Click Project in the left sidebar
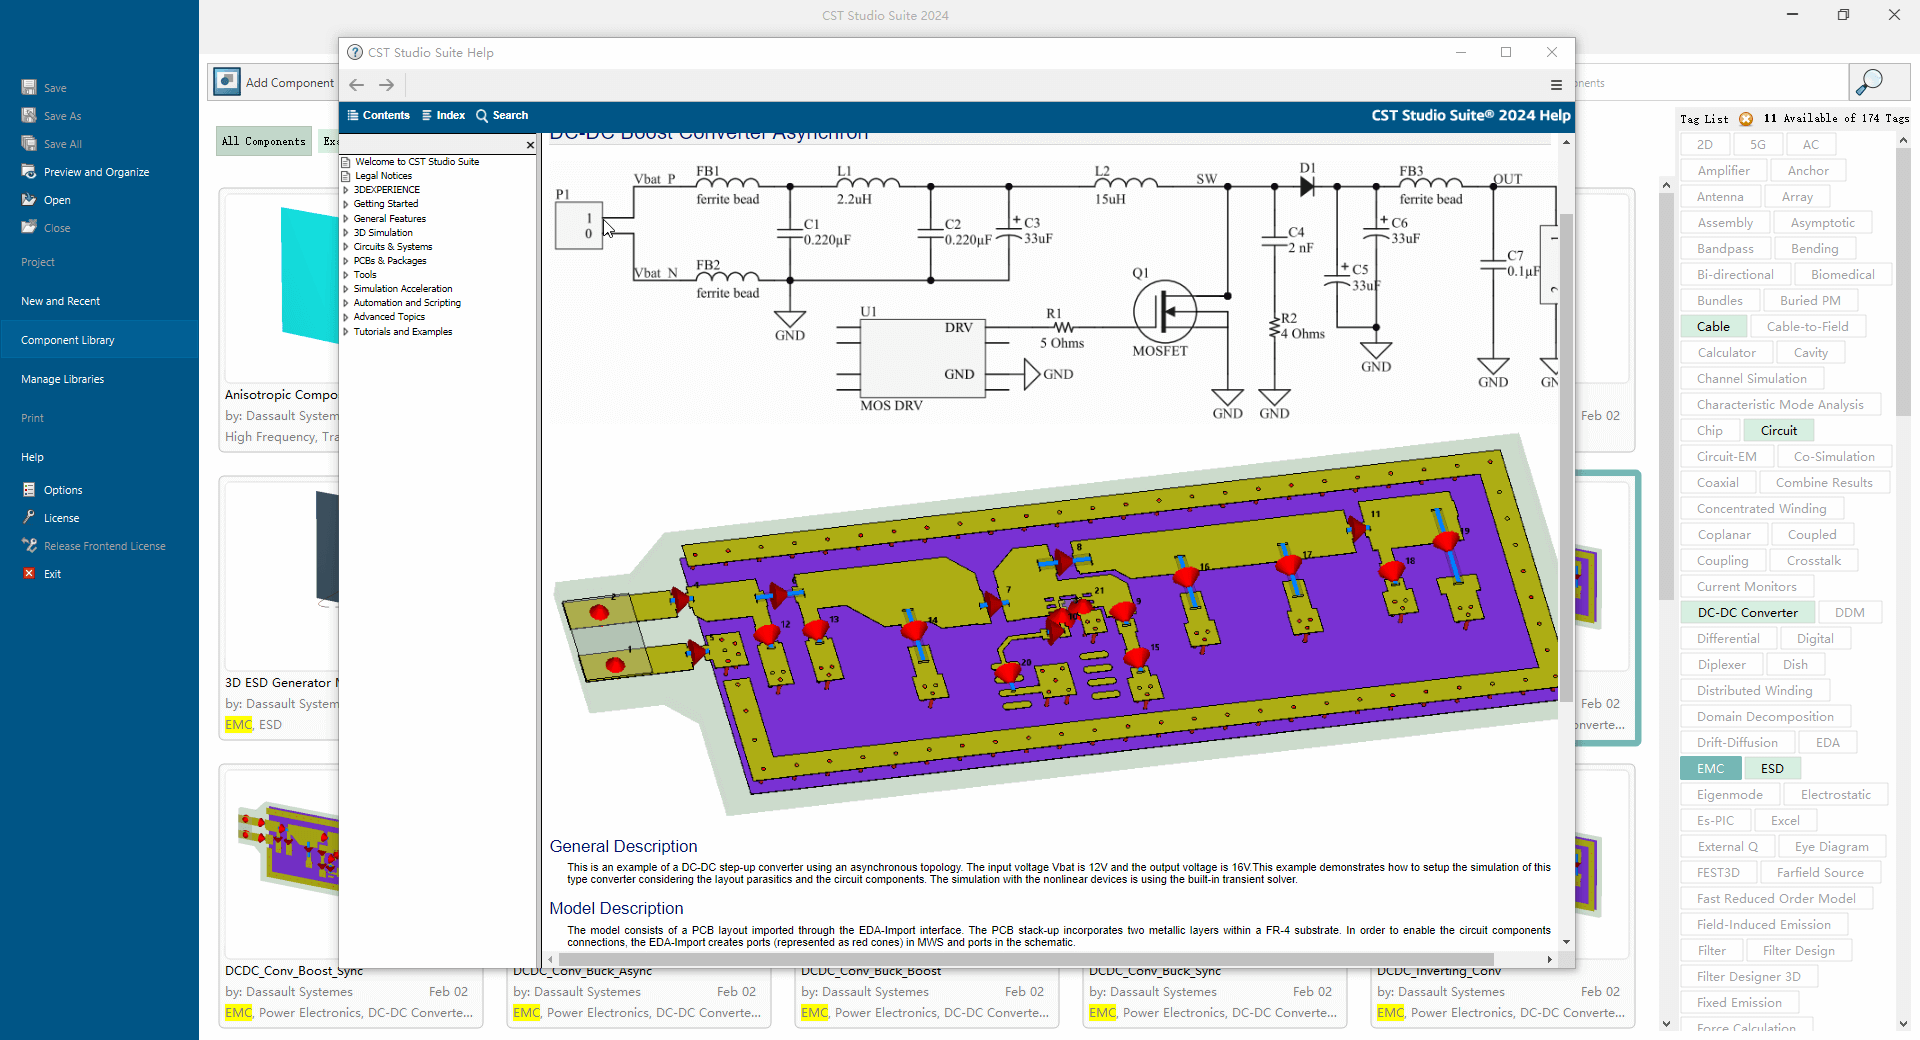 click(x=38, y=262)
